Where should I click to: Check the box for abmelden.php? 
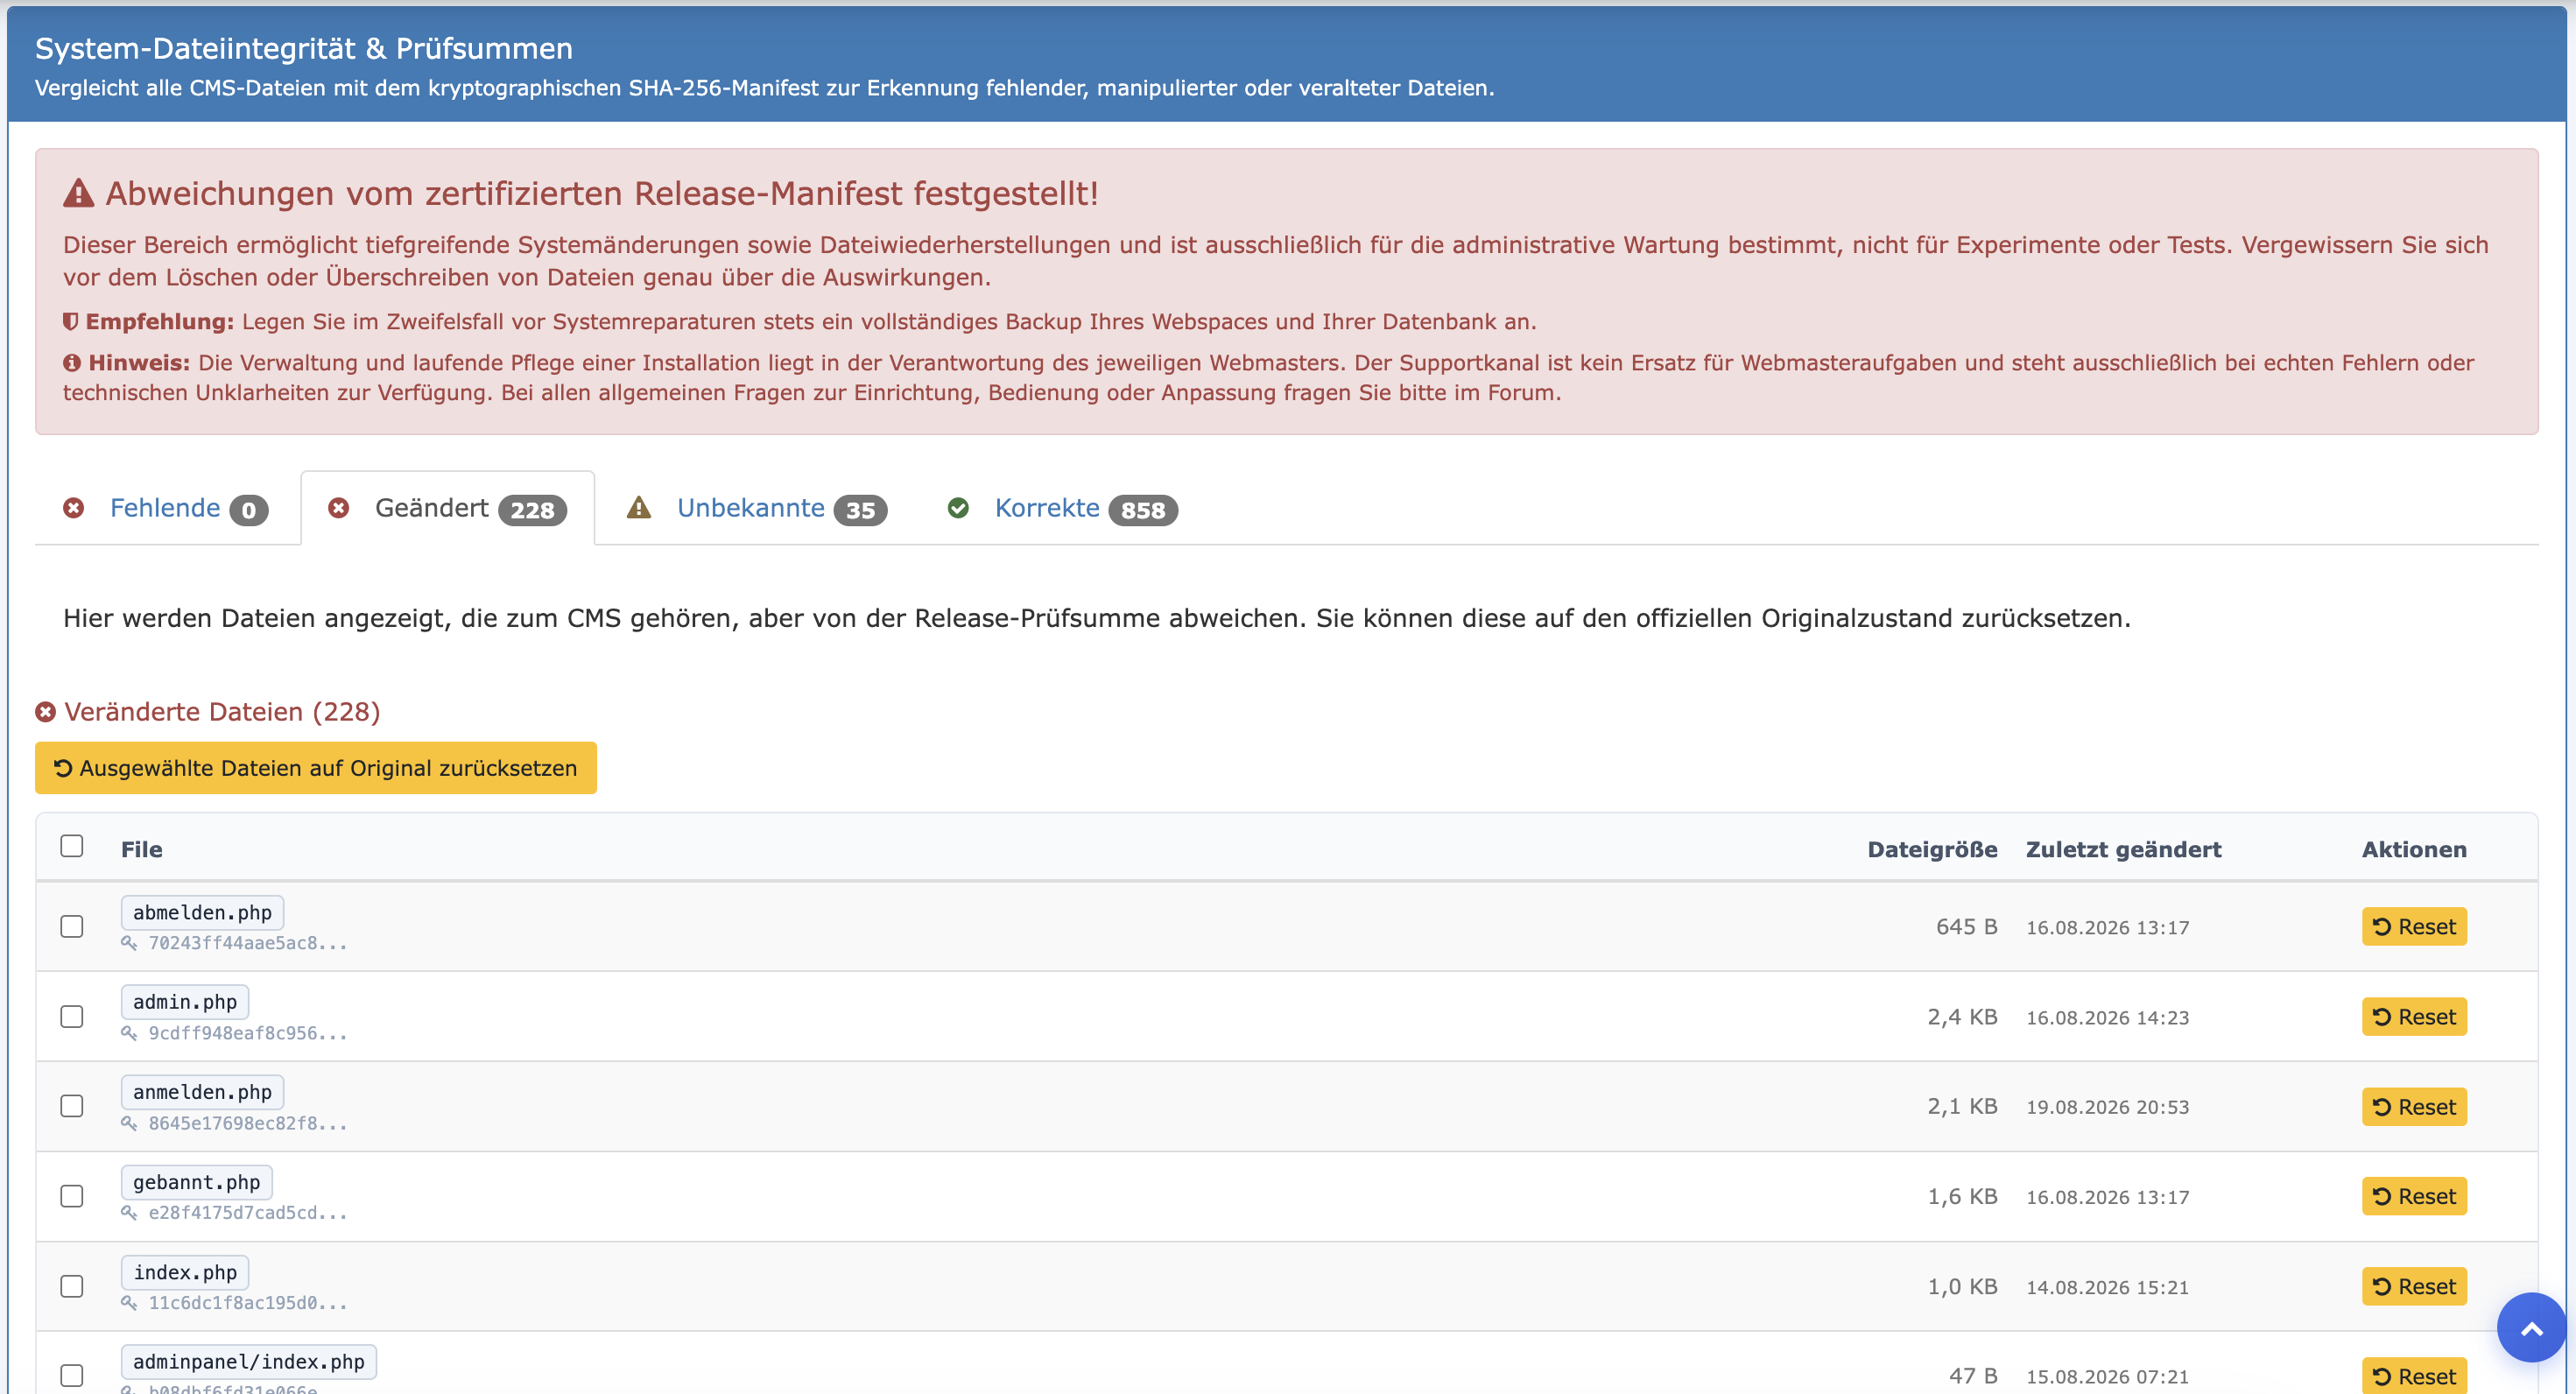coord(72,926)
